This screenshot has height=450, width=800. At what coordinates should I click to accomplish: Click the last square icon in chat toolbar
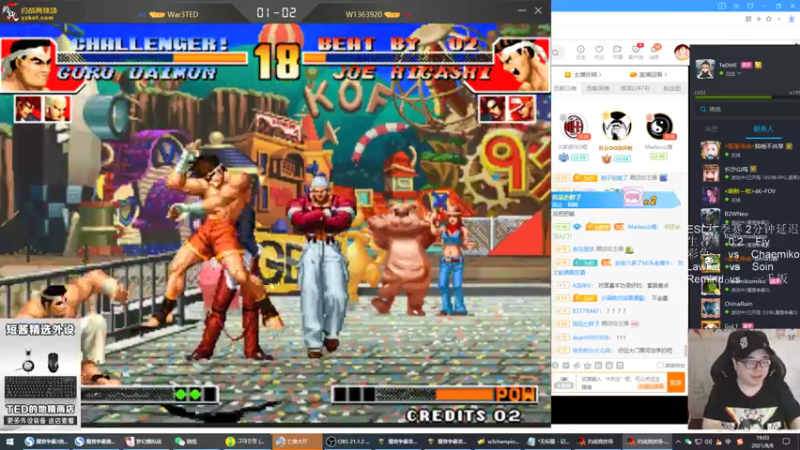(620, 365)
